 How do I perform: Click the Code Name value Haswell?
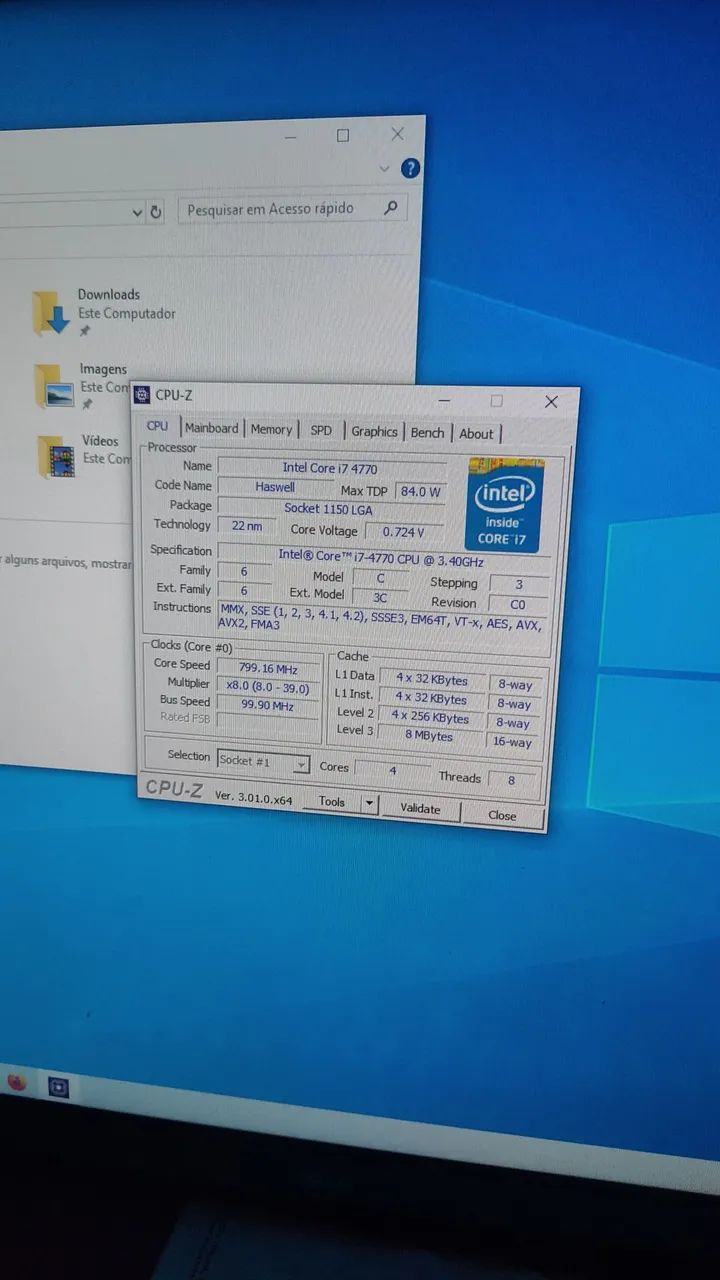[275, 487]
